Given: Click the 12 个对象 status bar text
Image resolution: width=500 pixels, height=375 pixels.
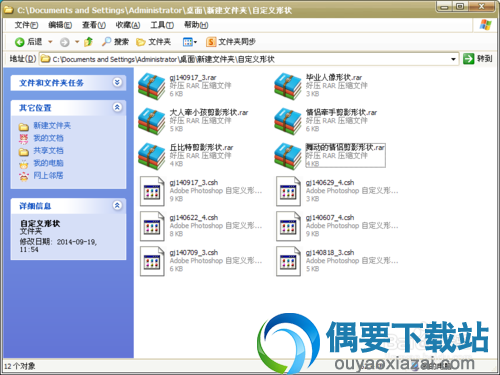Looking at the screenshot, I should (20, 366).
